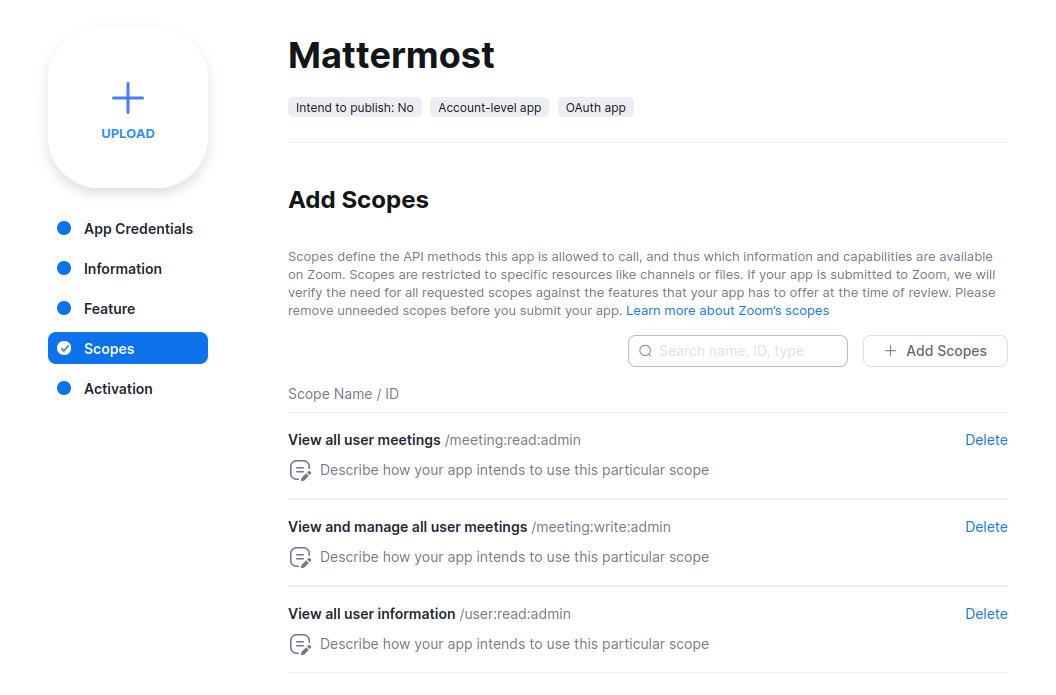Click the Intend to publish: No tag
1056x695 pixels.
(355, 108)
